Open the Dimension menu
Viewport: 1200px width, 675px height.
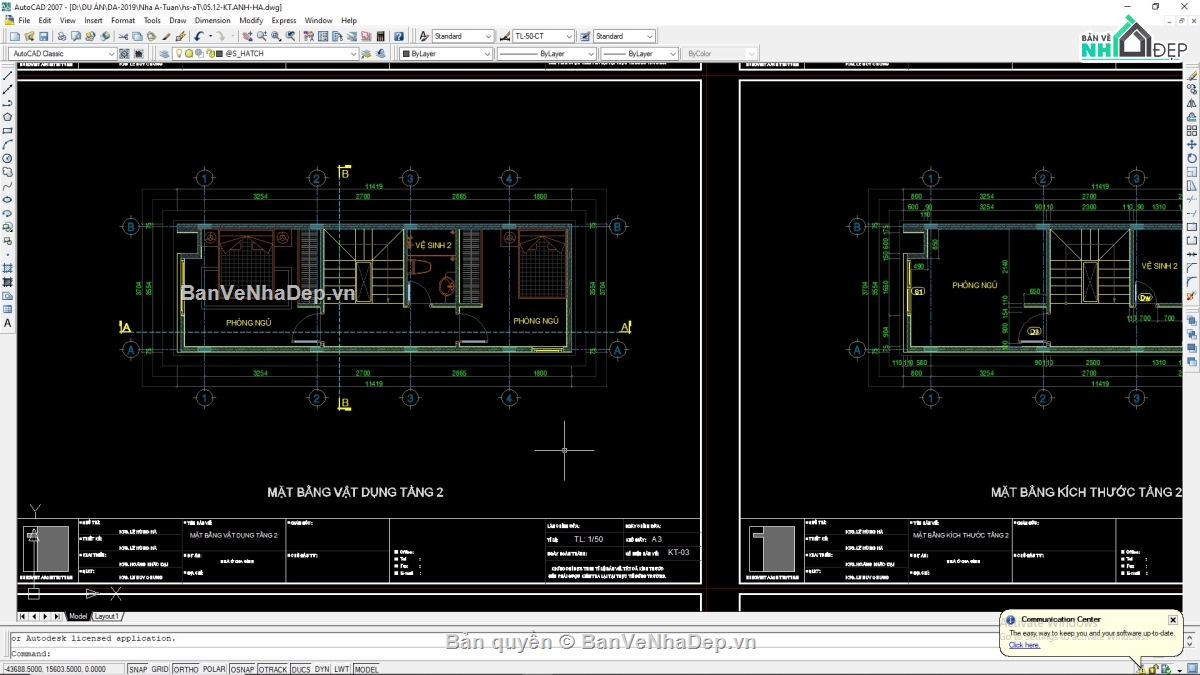pos(212,20)
